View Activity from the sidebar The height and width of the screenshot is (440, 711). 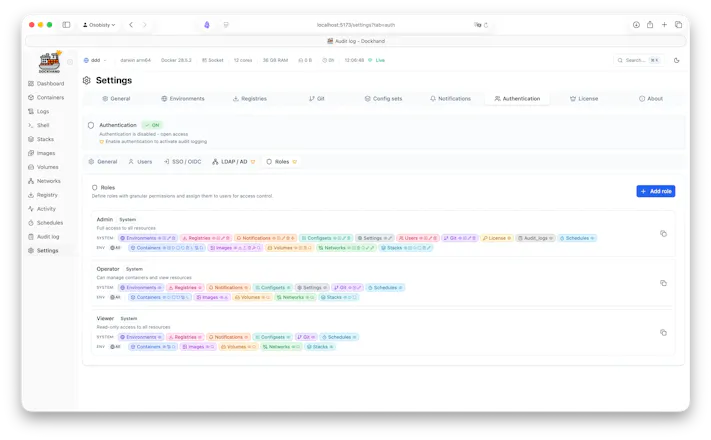click(x=42, y=209)
